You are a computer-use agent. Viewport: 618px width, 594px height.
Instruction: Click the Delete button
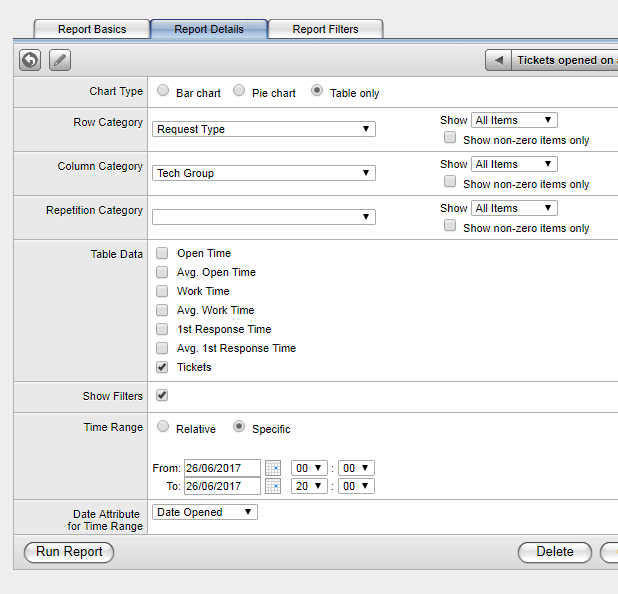click(555, 552)
